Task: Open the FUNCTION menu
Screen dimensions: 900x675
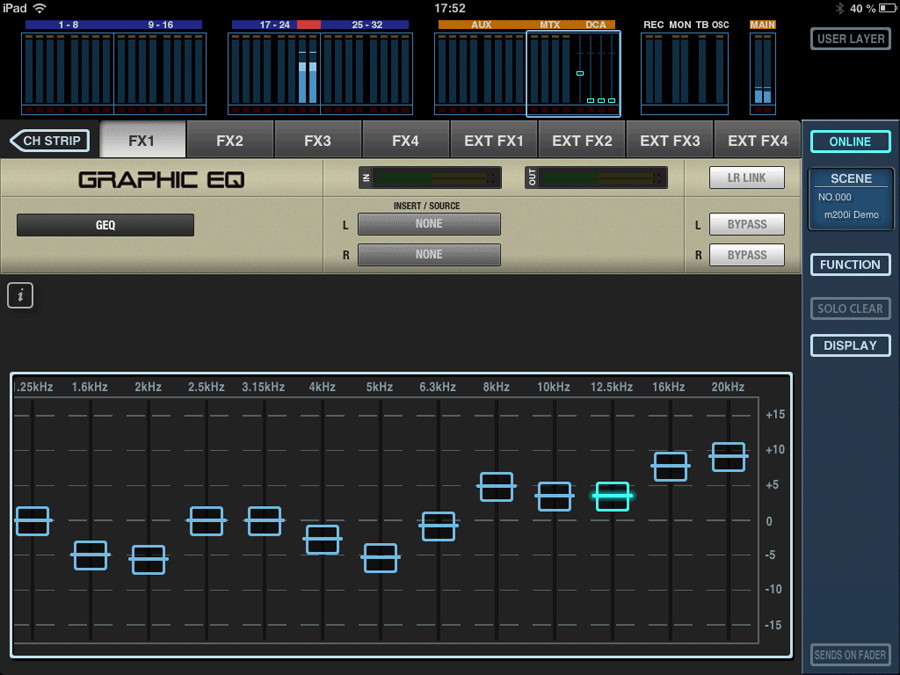Action: coord(850,265)
